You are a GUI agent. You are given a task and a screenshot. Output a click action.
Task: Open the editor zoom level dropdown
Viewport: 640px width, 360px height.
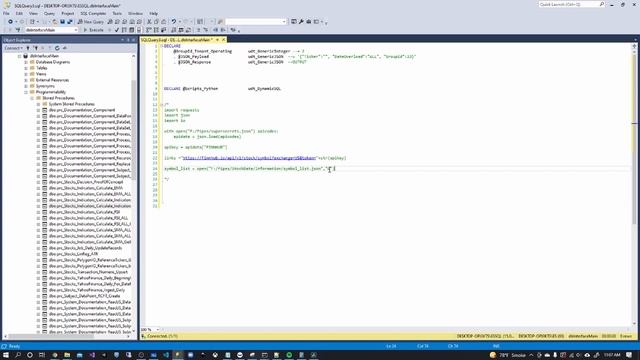(158, 329)
